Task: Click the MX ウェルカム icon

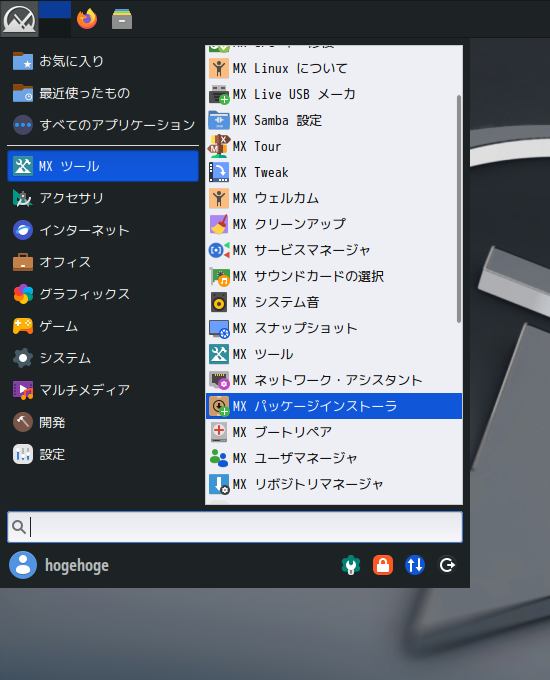Action: pos(219,198)
